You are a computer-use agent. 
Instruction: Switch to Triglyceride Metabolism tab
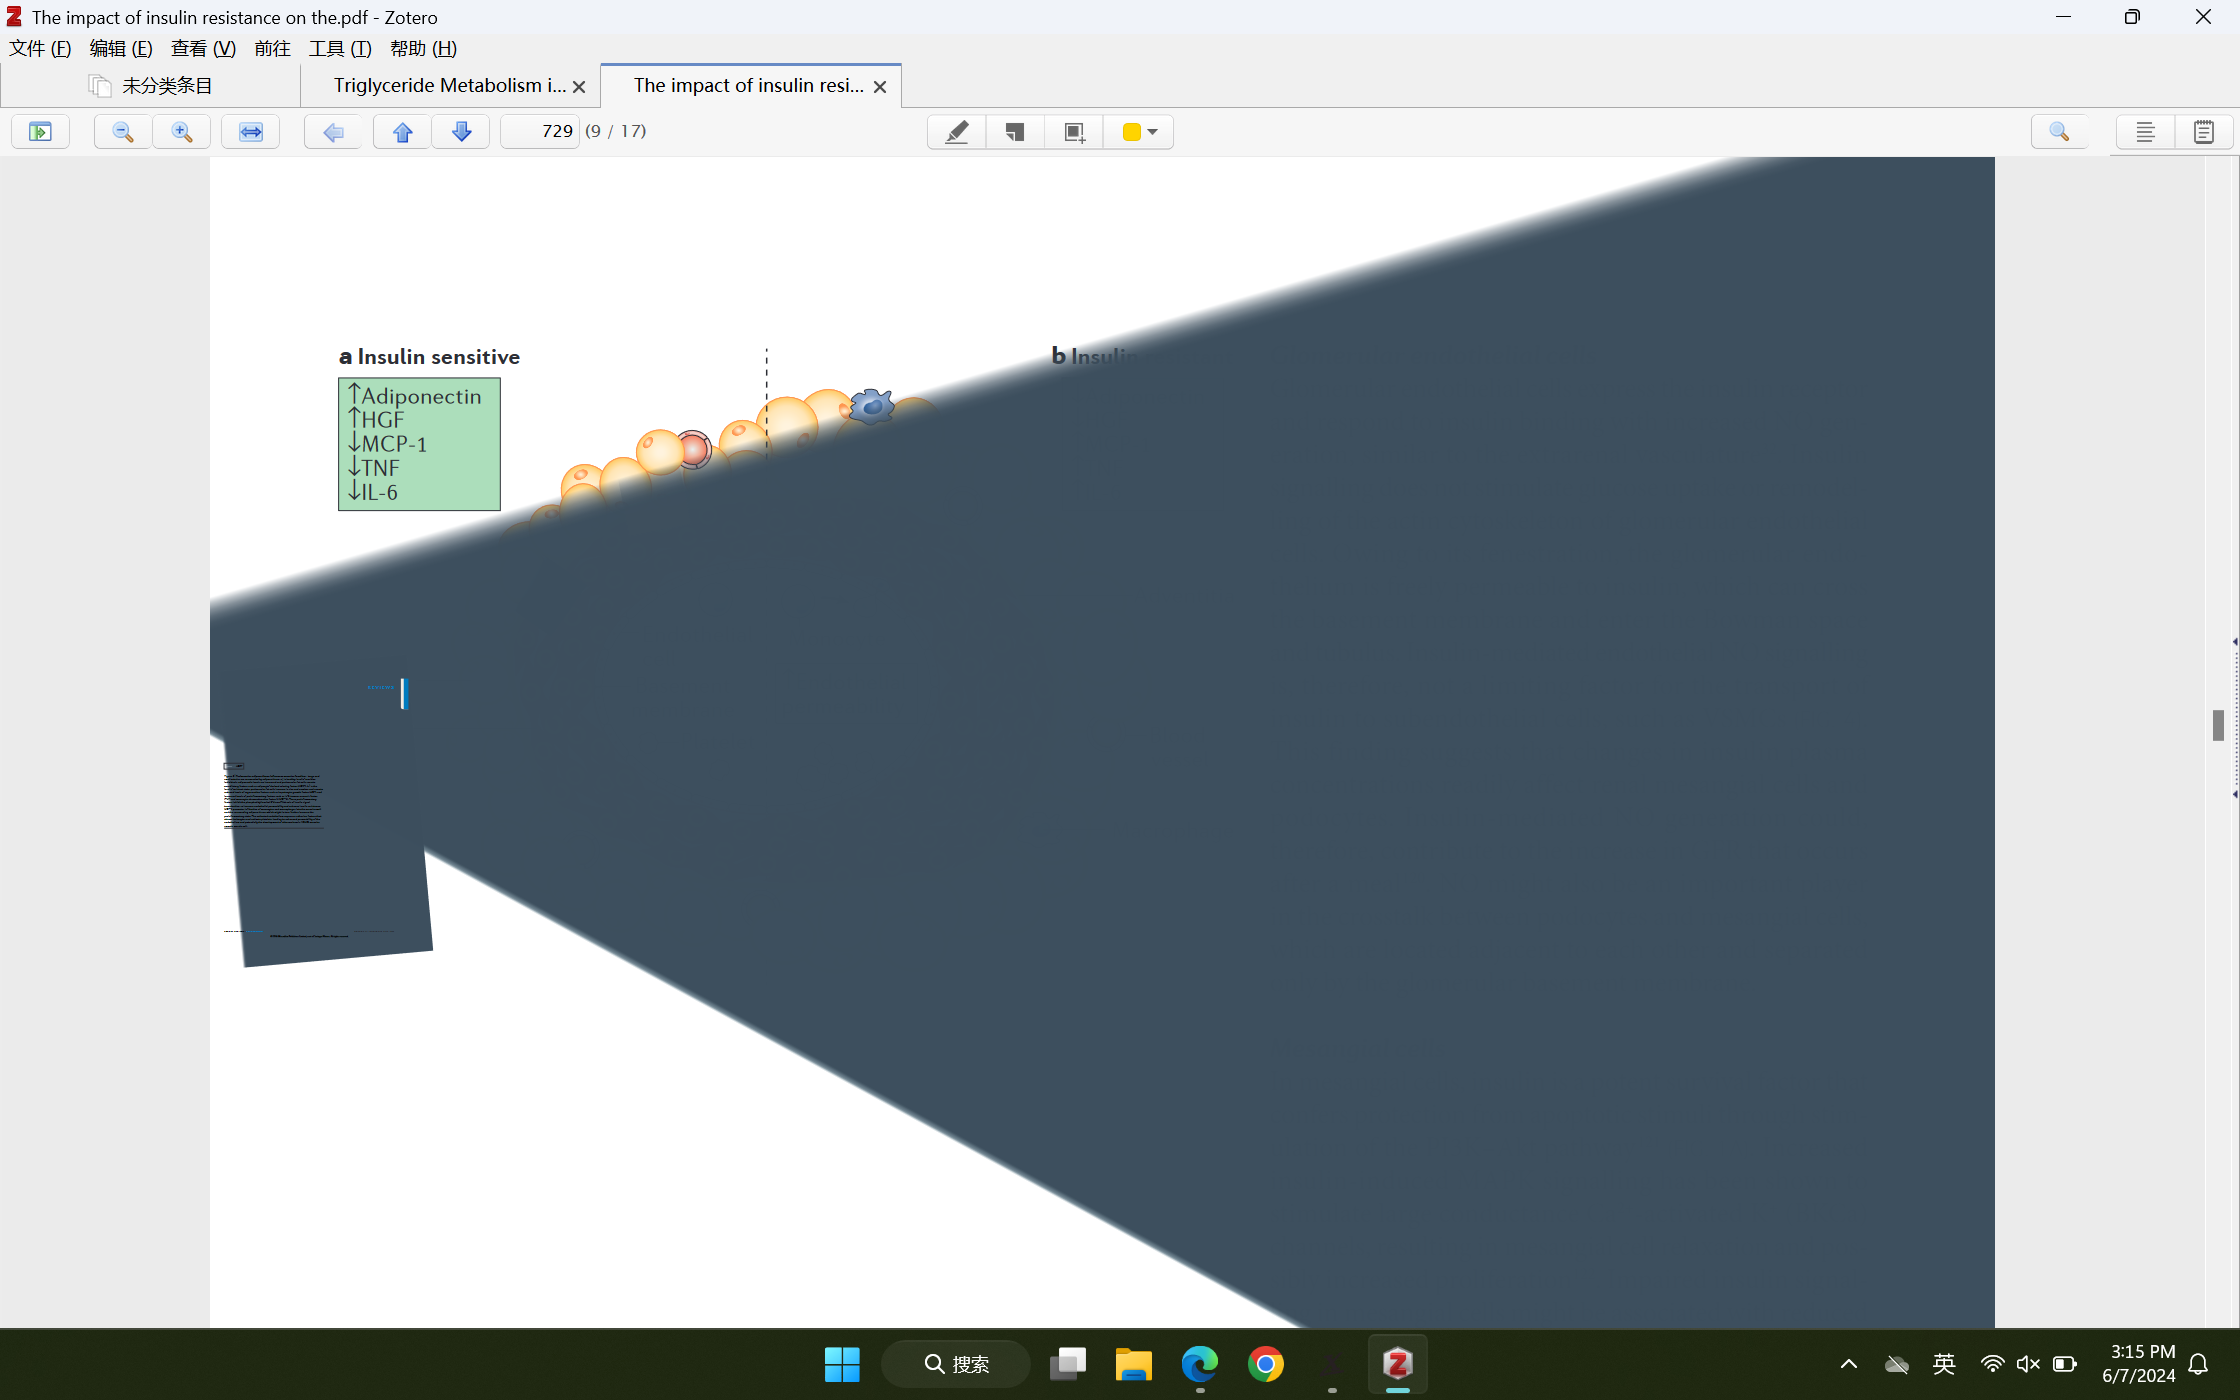[x=449, y=85]
